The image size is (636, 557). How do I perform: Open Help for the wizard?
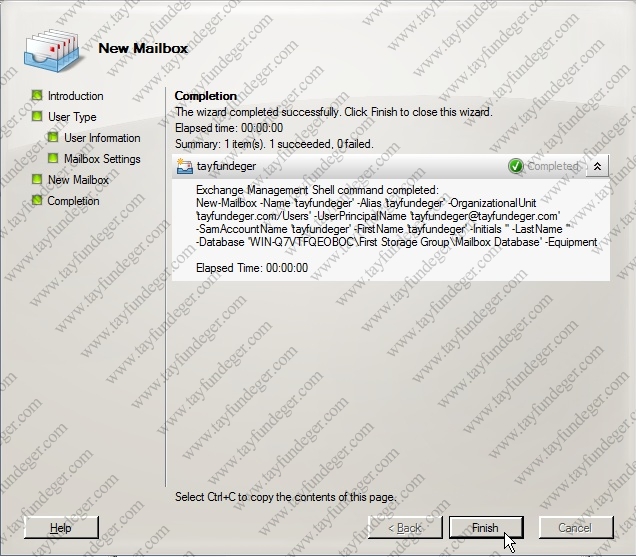61,527
